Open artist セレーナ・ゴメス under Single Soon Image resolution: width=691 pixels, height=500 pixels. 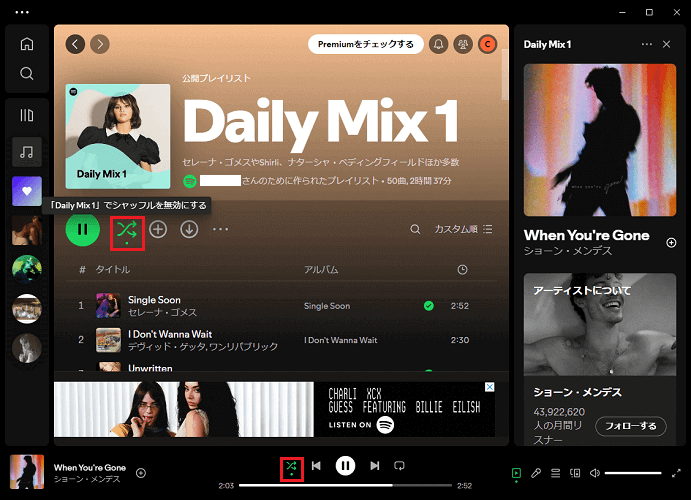[162, 312]
